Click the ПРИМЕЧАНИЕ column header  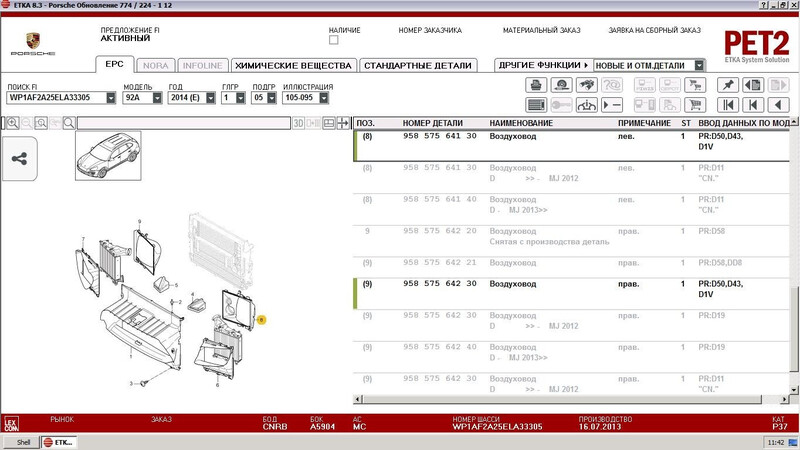coord(644,123)
